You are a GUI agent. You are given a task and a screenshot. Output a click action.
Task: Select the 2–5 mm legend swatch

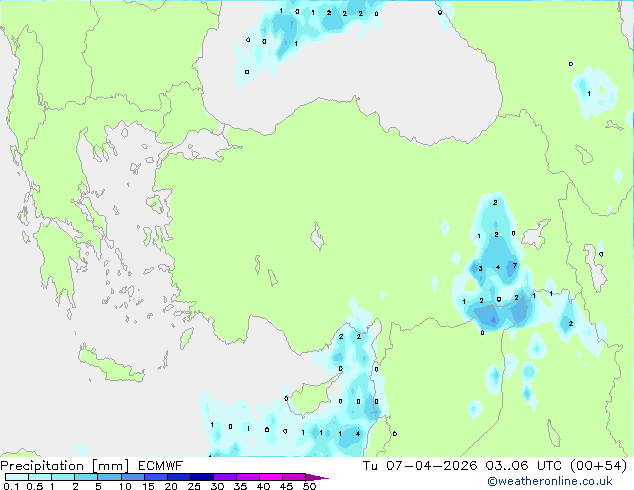click(86, 477)
